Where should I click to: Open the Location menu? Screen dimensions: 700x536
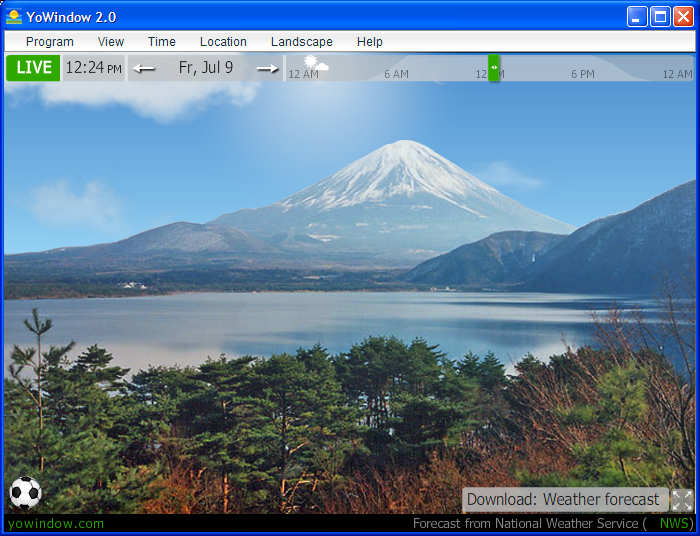coord(223,42)
